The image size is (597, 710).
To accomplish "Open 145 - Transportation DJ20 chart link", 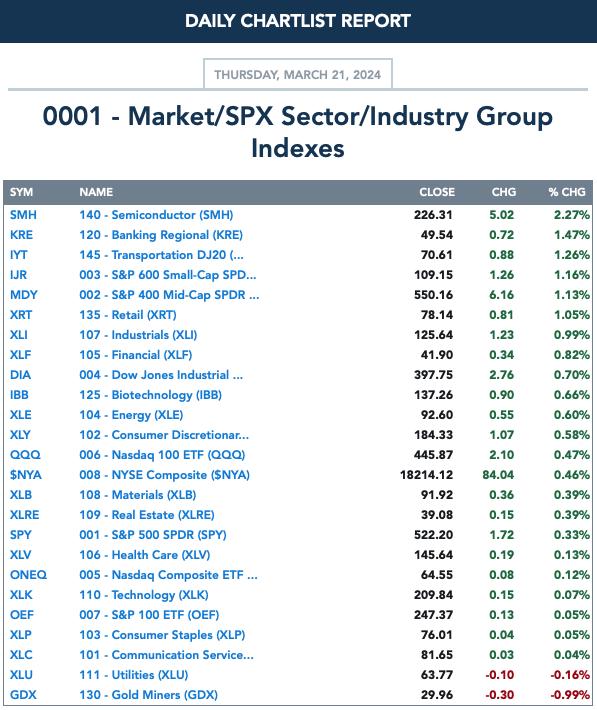I will tap(161, 254).
